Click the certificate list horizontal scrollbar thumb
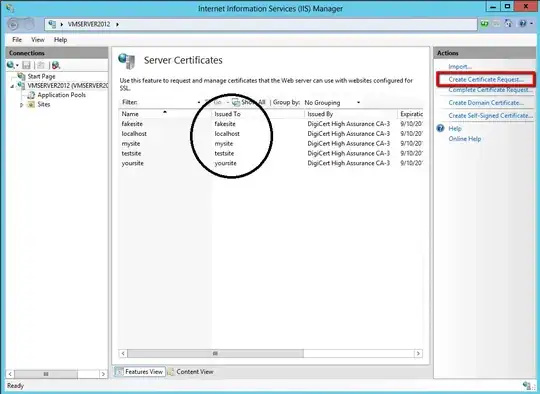540x394 pixels. click(x=215, y=353)
